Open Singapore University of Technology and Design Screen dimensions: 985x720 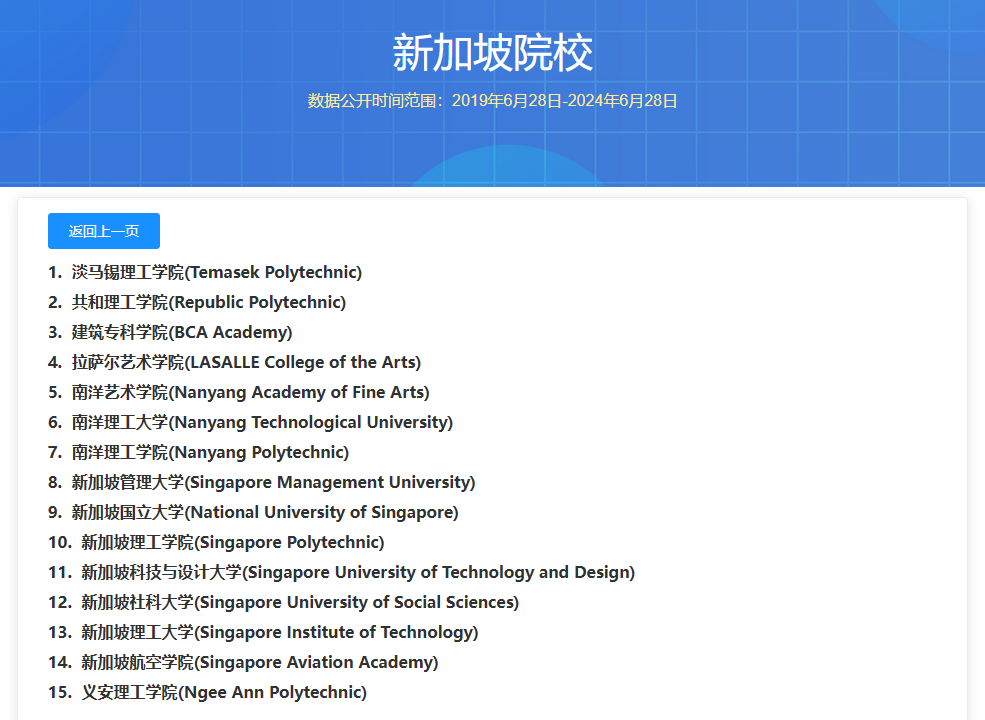tap(358, 572)
